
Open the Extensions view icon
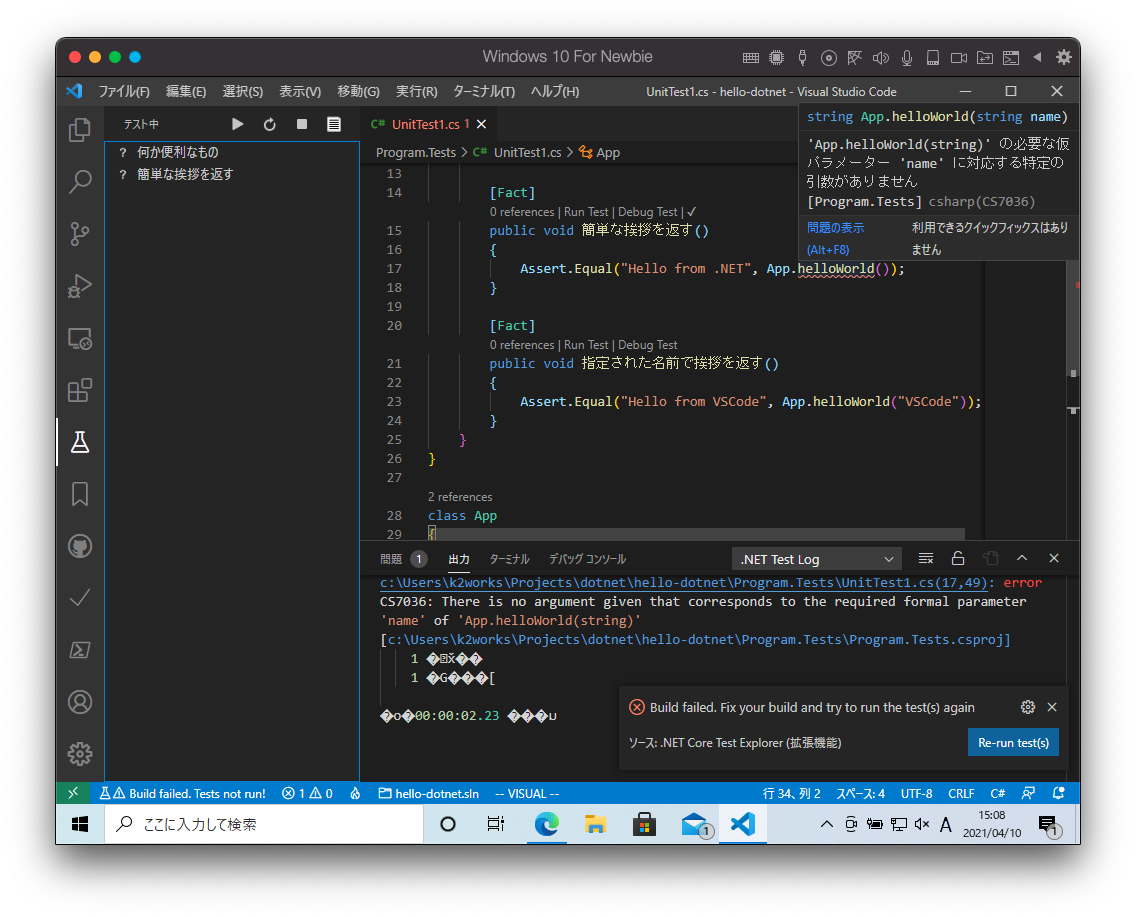[80, 390]
